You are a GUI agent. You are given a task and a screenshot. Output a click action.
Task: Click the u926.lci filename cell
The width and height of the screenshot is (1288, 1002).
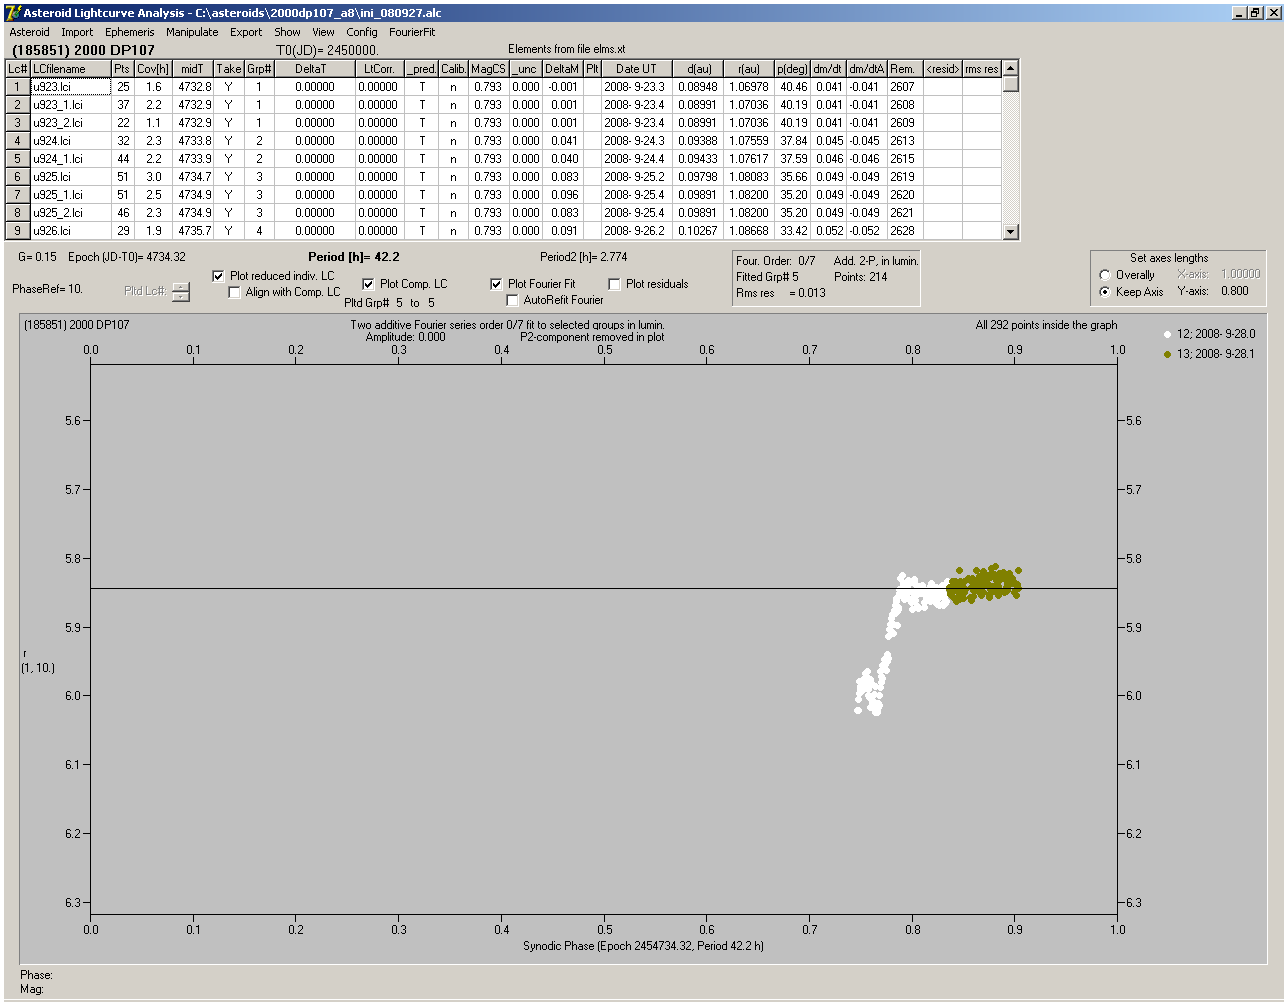[70, 231]
